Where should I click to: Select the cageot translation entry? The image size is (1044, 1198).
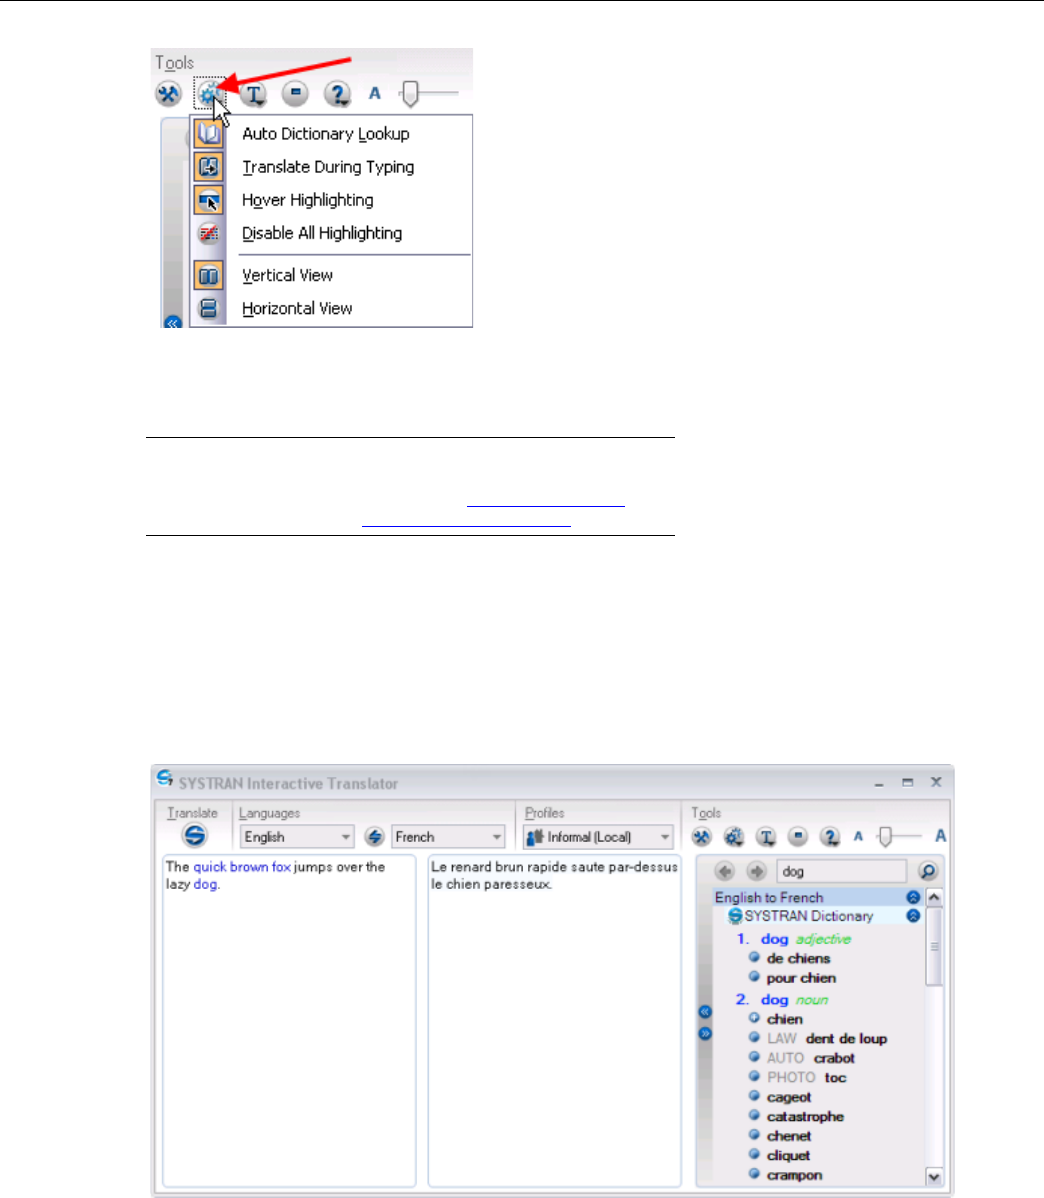coord(789,1097)
